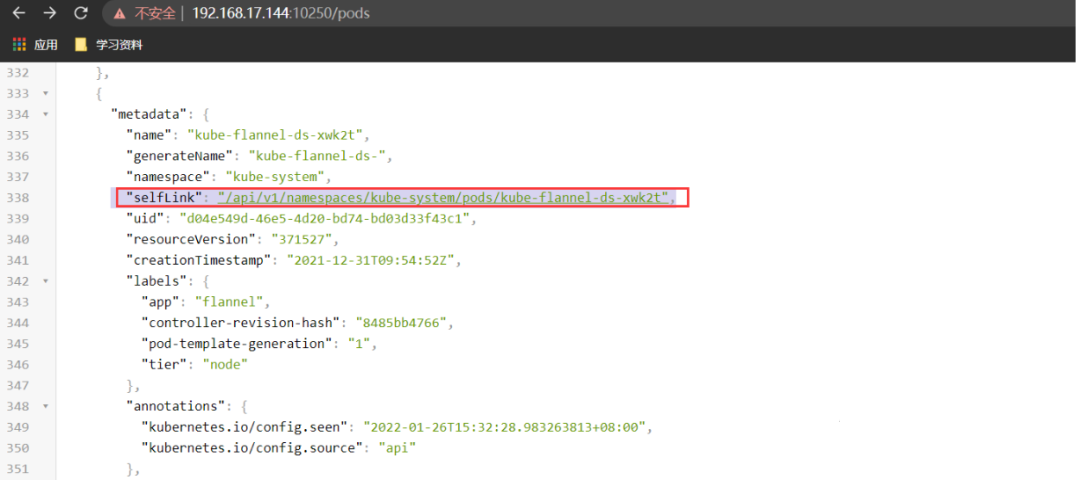Open the selfLink /api/v1/namespaces/kube-system/pods URL
The width and height of the screenshot is (1080, 480).
(x=444, y=198)
